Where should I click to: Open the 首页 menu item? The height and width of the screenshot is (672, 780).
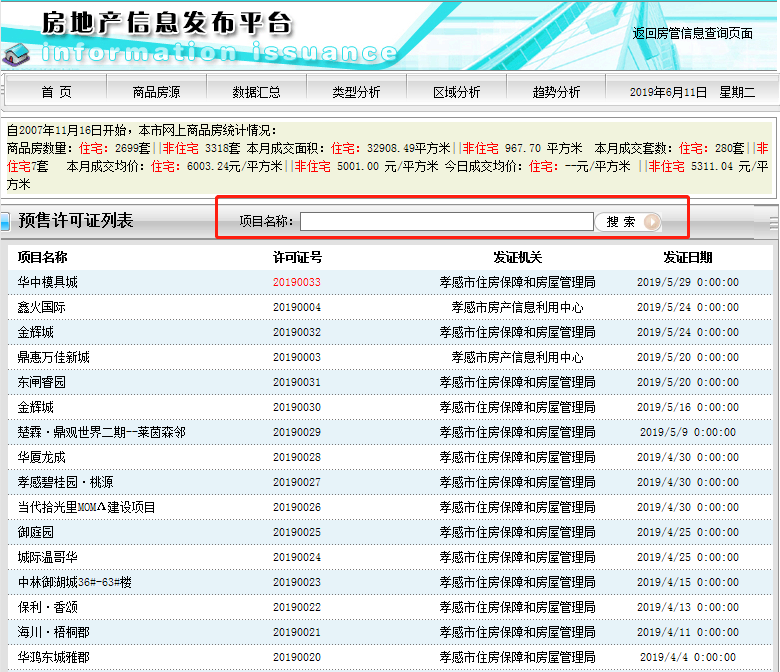tap(56, 92)
